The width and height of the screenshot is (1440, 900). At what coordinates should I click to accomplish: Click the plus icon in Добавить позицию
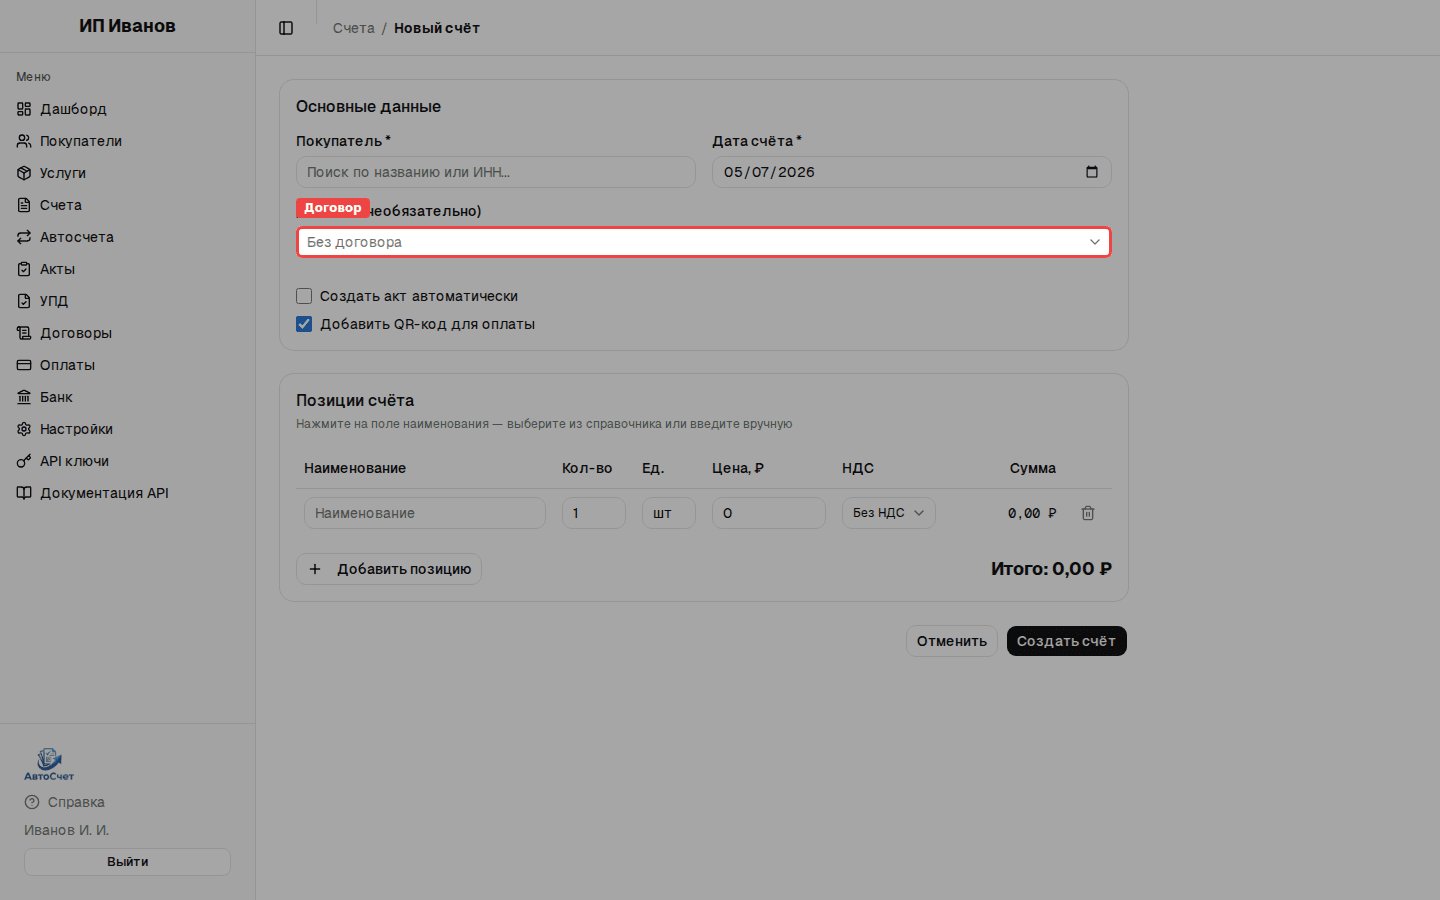[315, 569]
